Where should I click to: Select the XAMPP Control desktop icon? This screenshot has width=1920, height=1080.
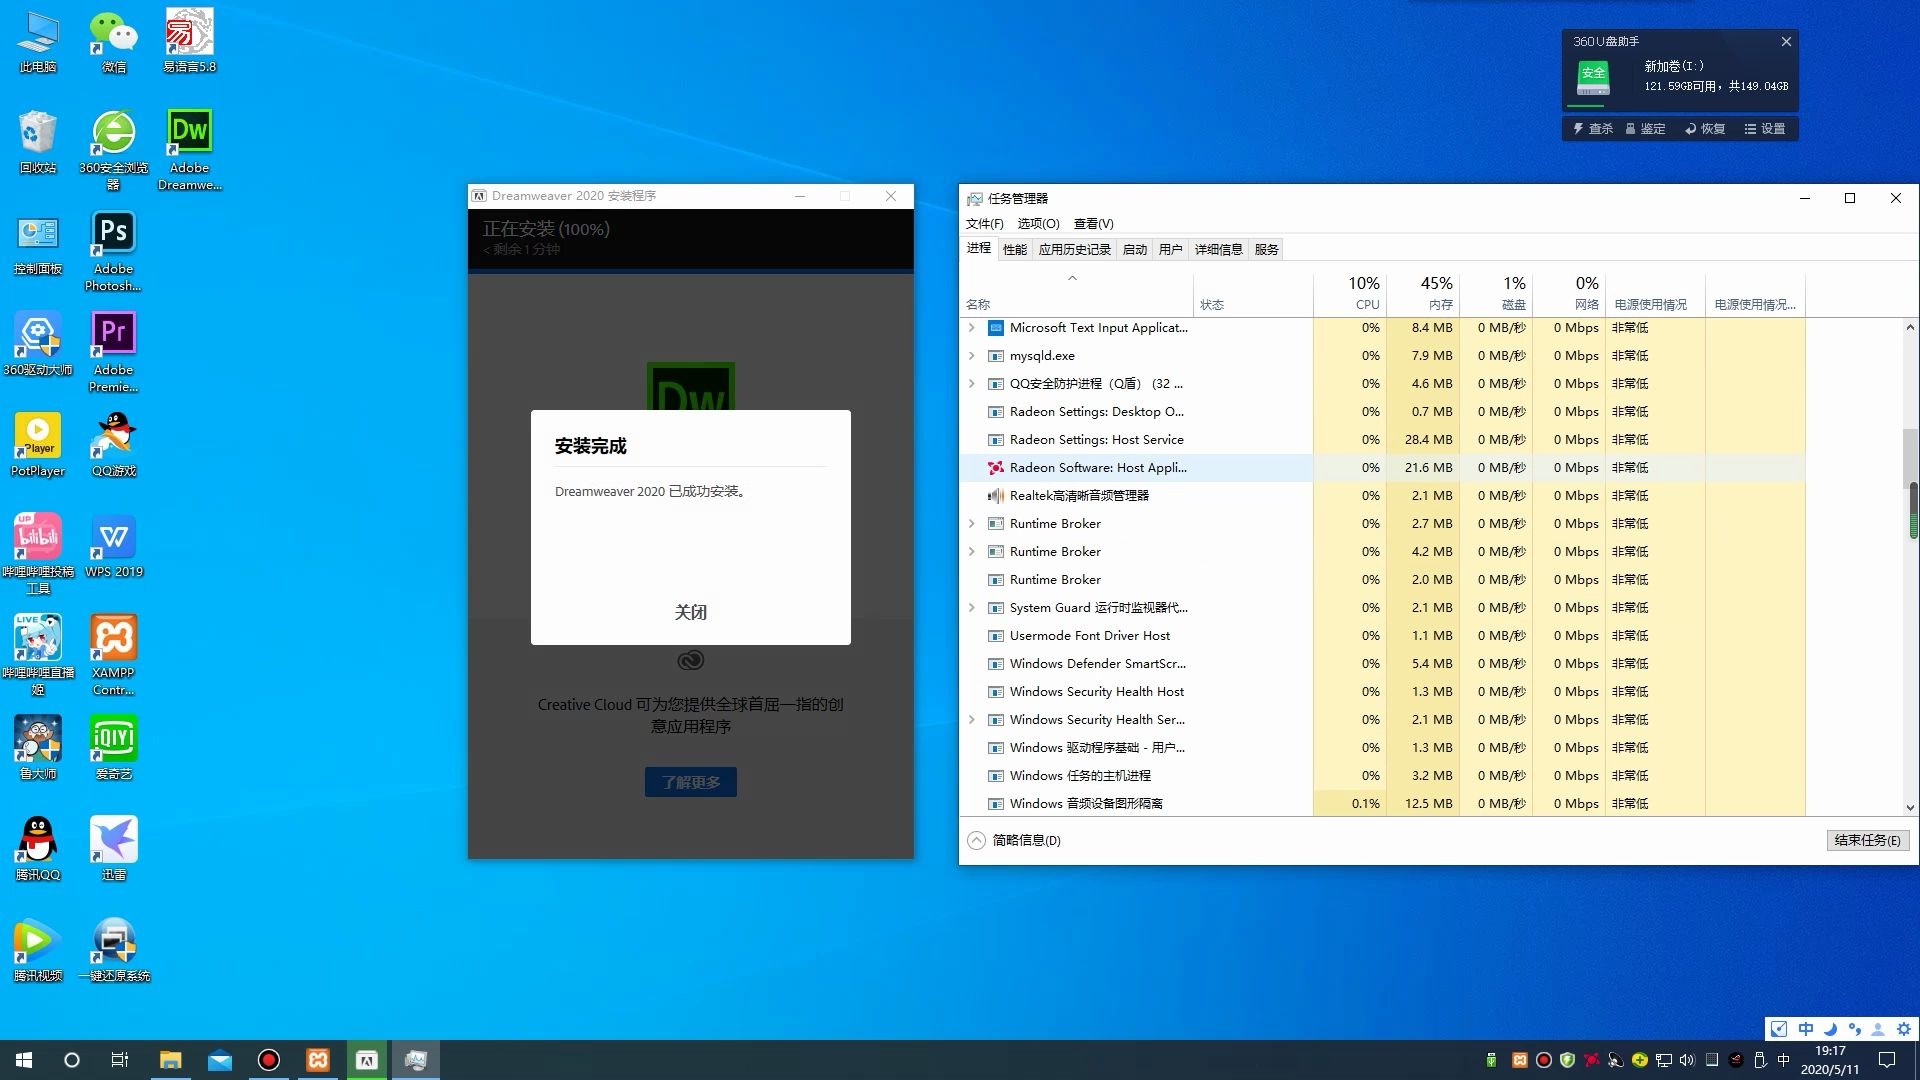[113, 655]
